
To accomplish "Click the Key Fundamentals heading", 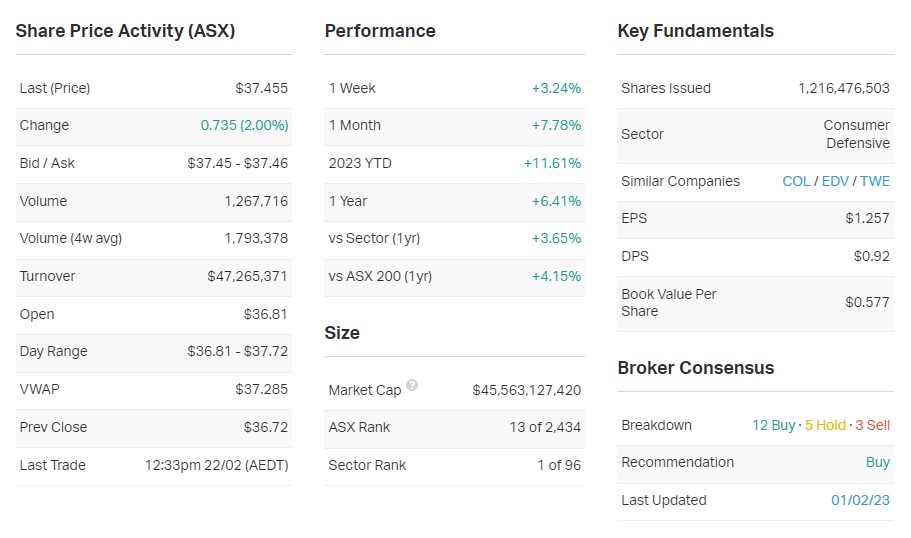I will click(695, 31).
